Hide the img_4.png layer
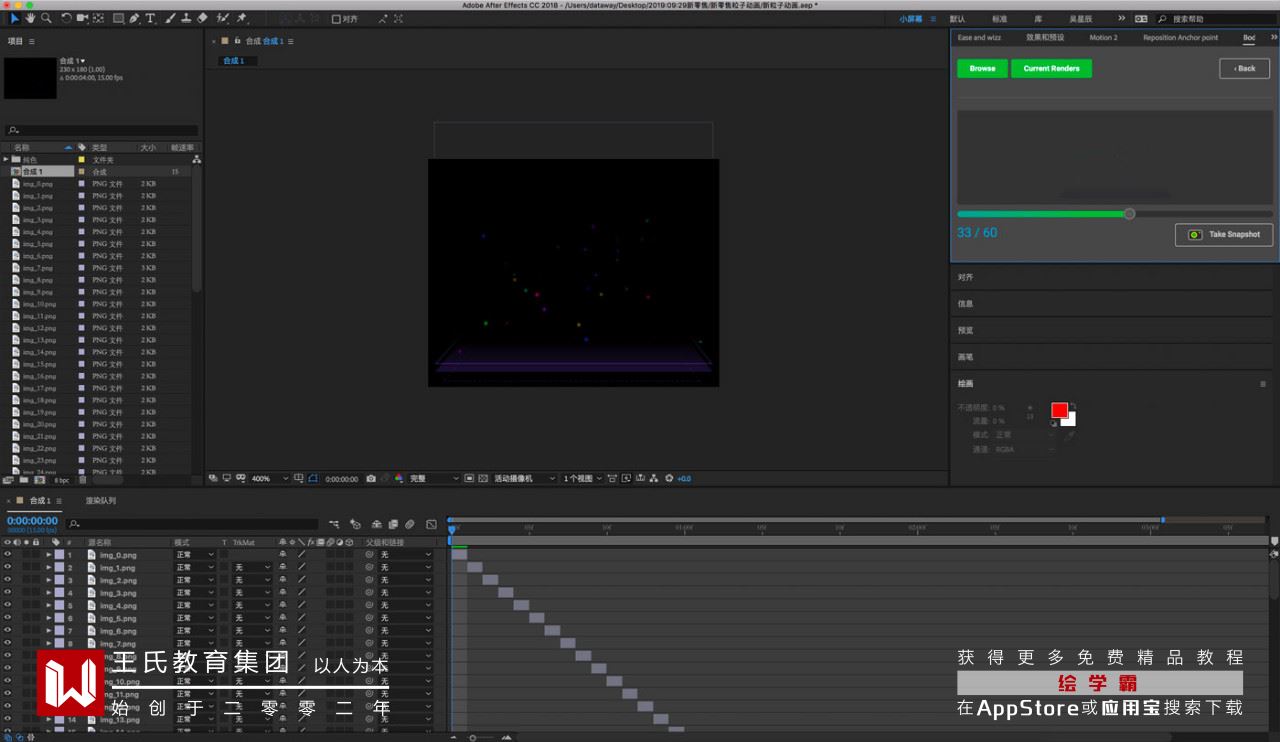This screenshot has height=742, width=1280. point(7,605)
